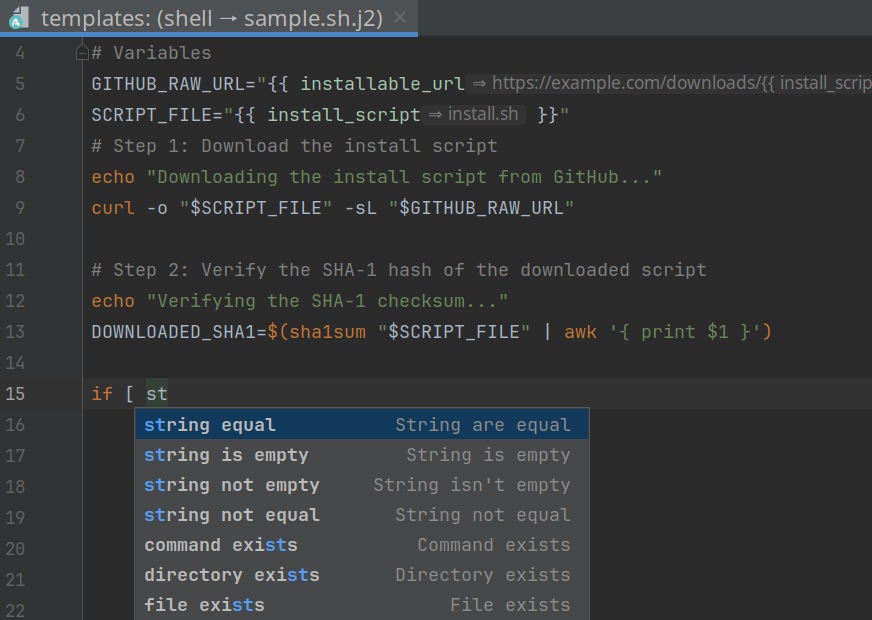872x620 pixels.
Task: Place cursor on GITHUB_RAW_URL variable definition
Action: click(x=168, y=84)
